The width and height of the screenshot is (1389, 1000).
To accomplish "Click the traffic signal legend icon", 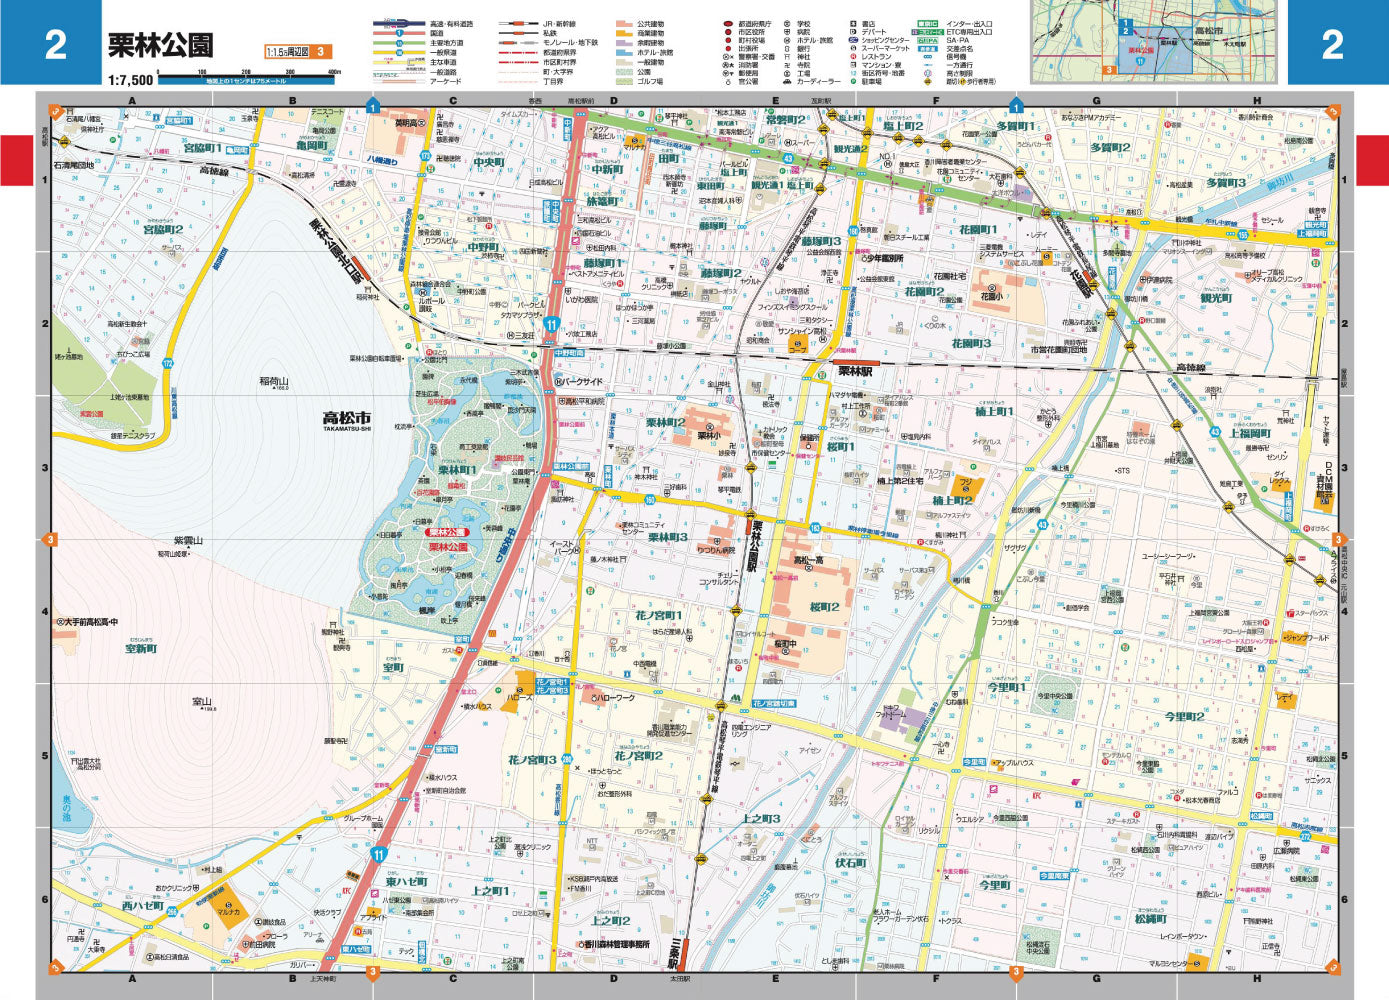I will [928, 58].
